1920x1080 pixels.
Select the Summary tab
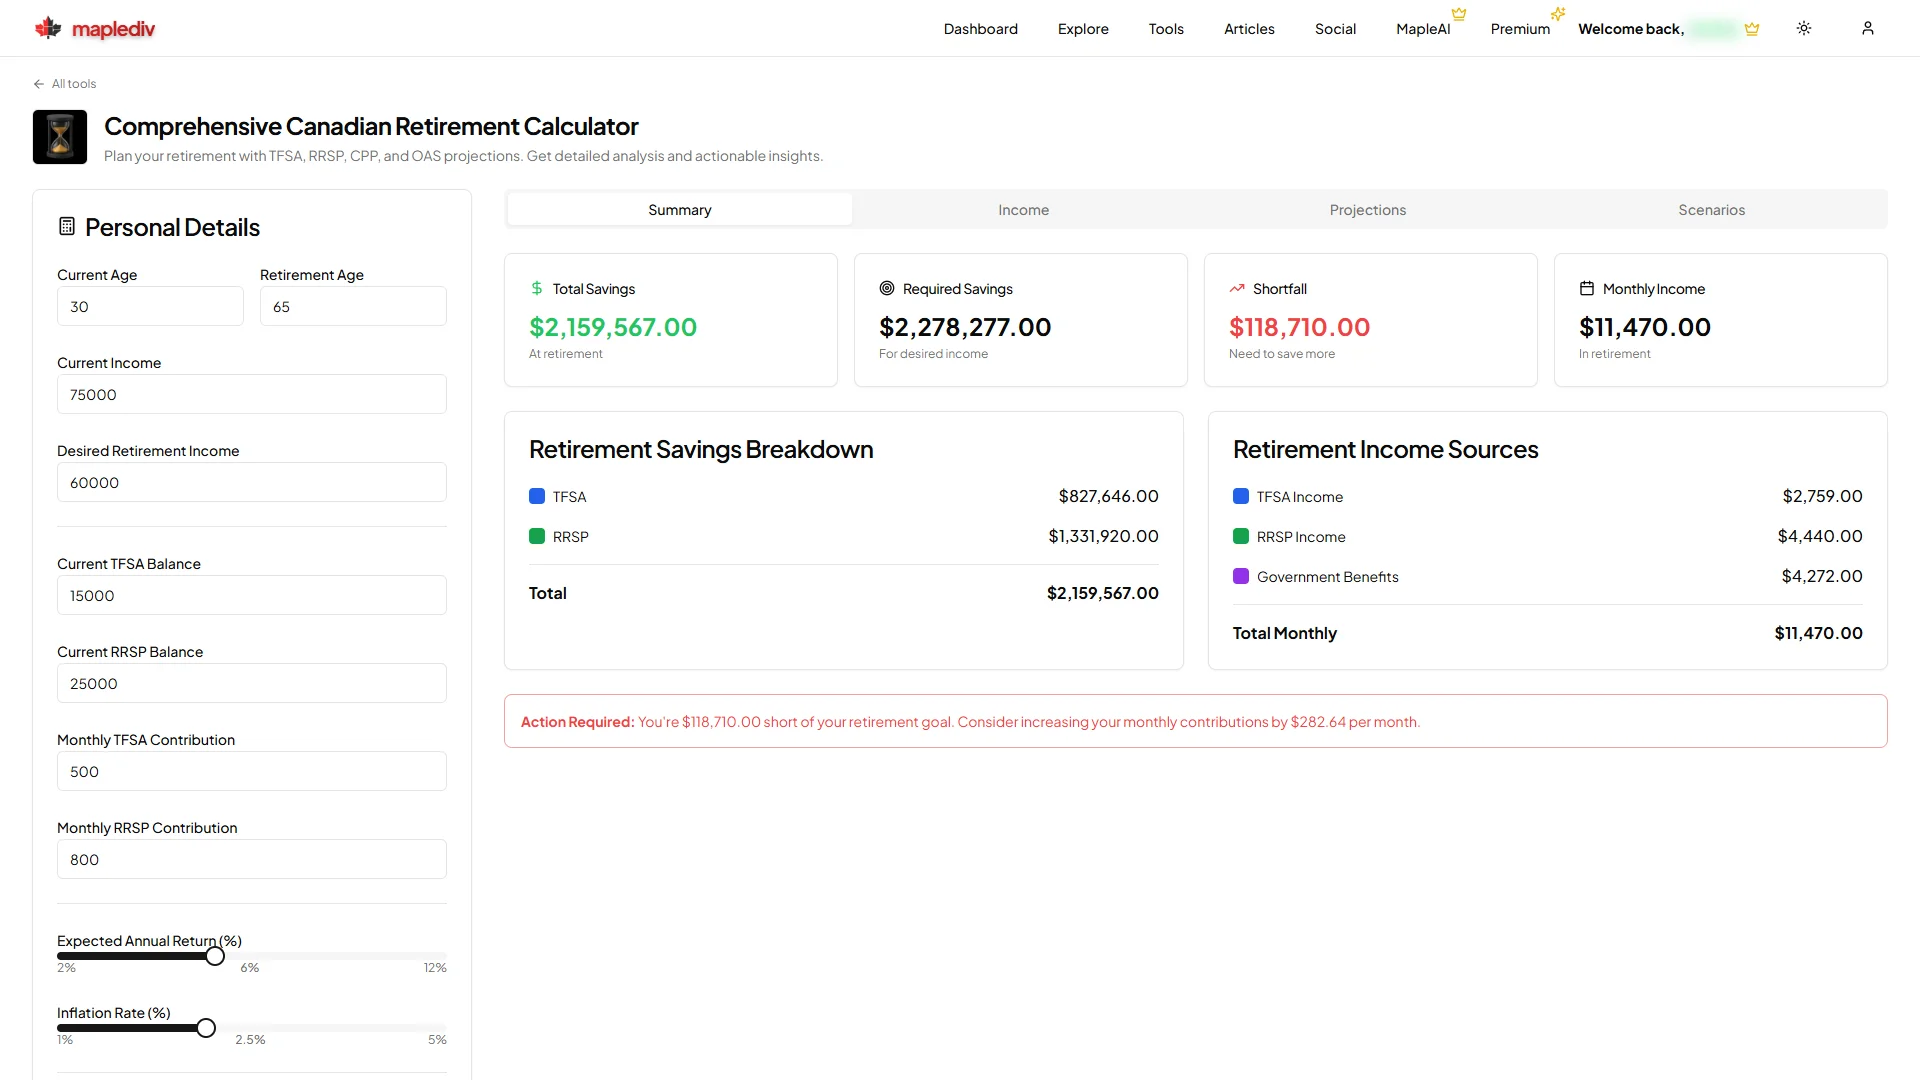[680, 209]
